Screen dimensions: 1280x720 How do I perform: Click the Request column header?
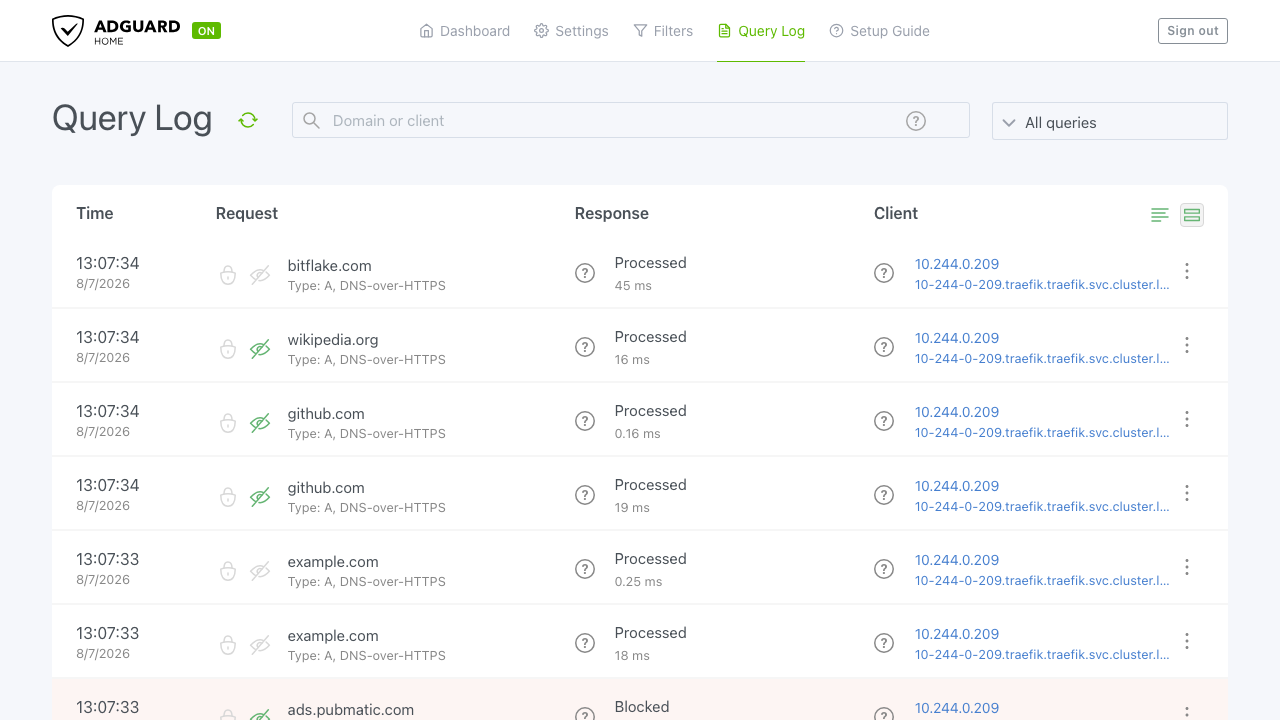tap(247, 213)
